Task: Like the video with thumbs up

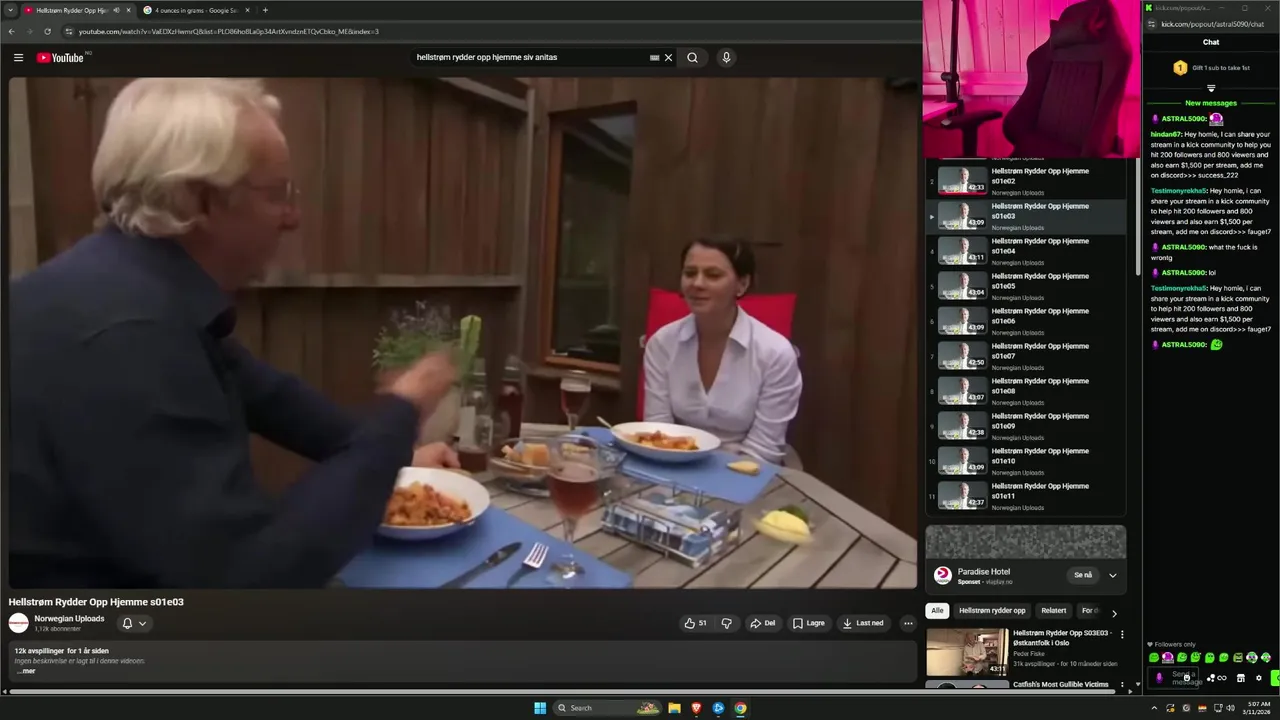Action: (x=696, y=623)
